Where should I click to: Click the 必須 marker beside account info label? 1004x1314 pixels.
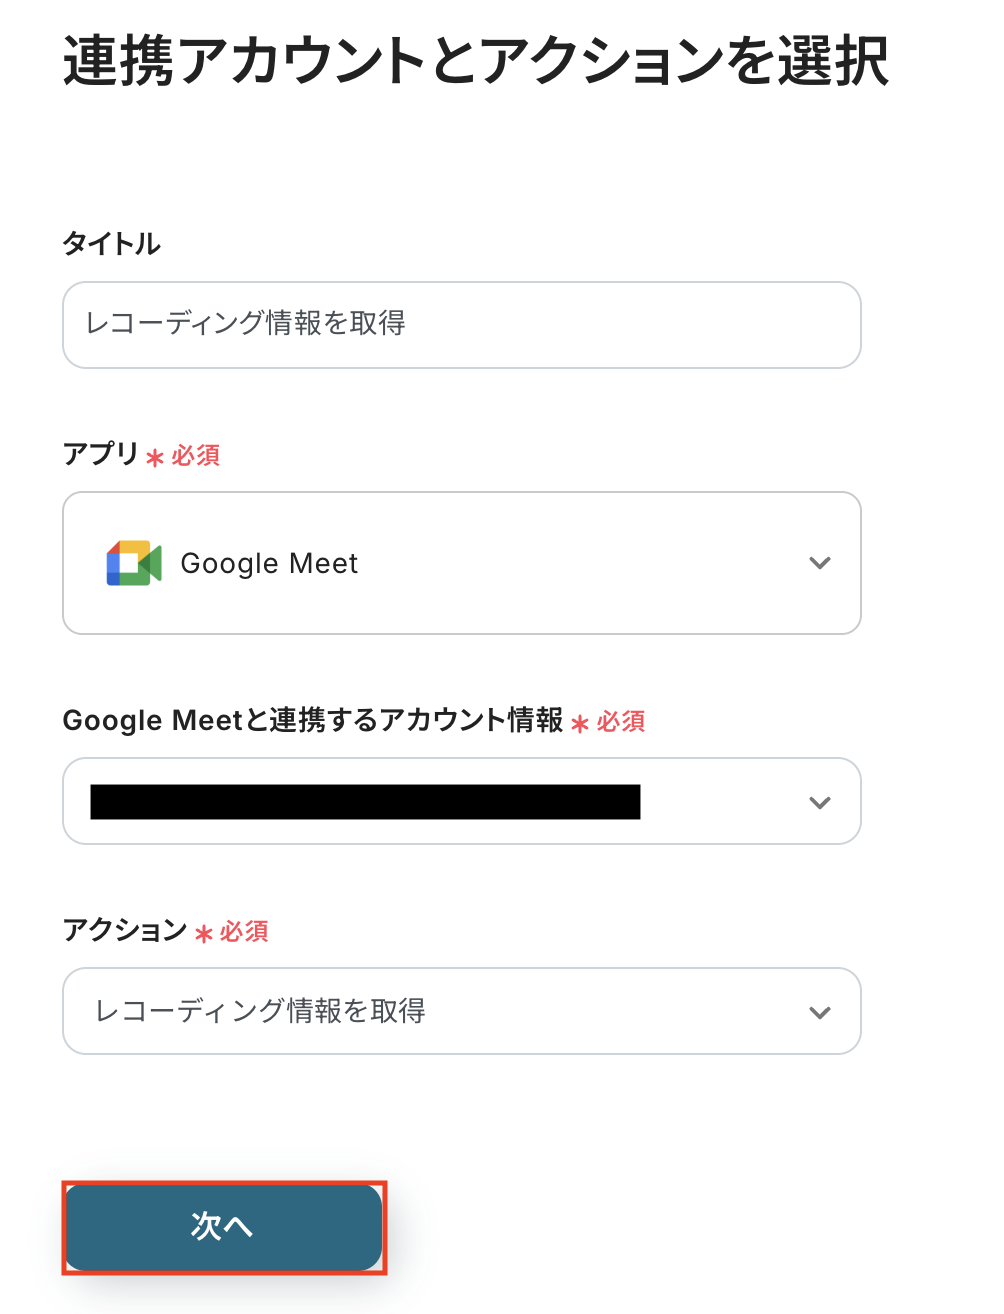pos(621,722)
